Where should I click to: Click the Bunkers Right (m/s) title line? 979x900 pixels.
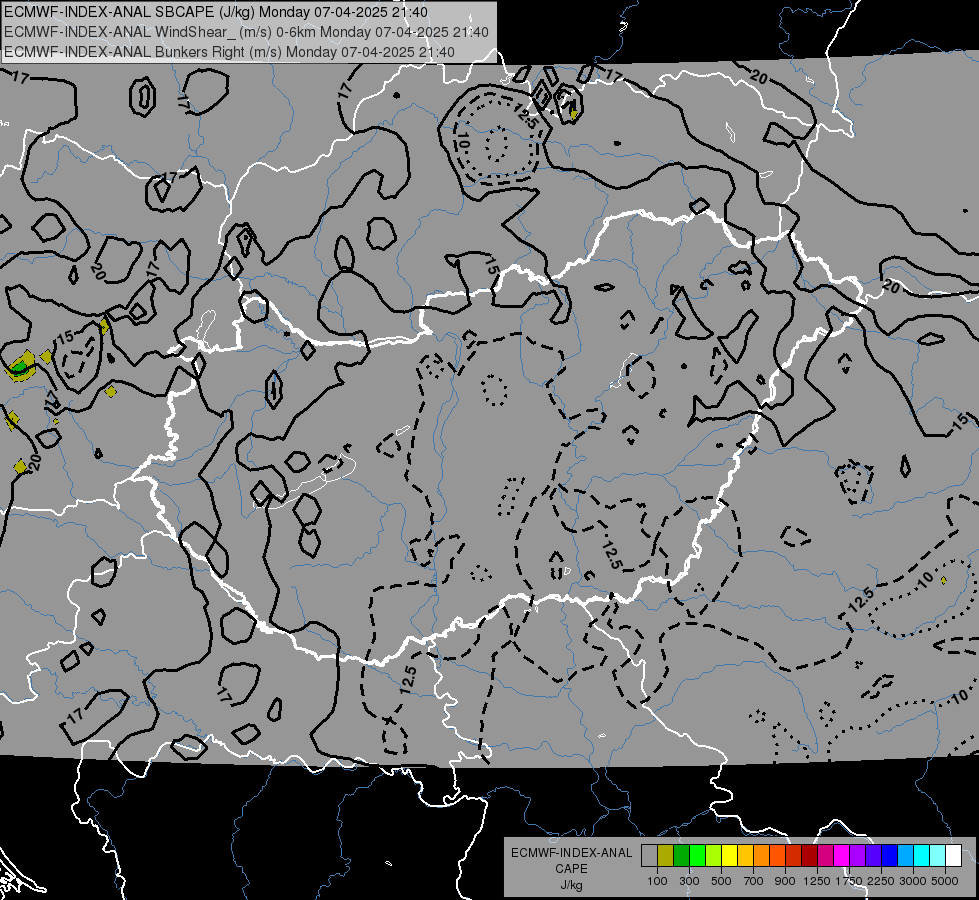[x=229, y=52]
